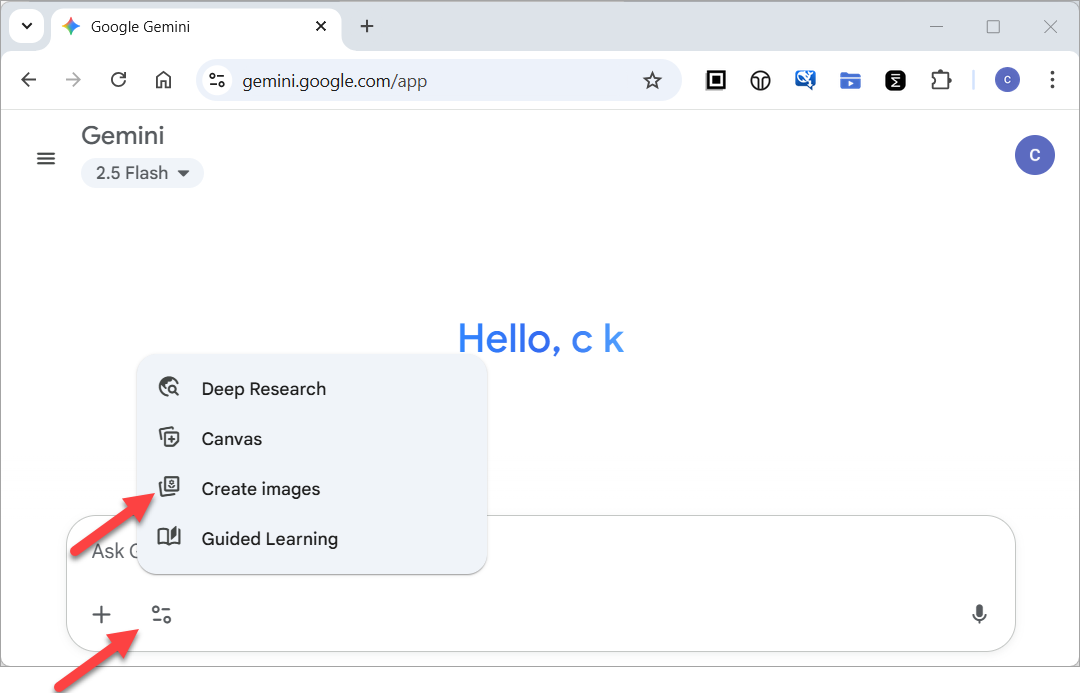The height and width of the screenshot is (693, 1080).
Task: Close the Google Gemini tab
Action: (x=321, y=27)
